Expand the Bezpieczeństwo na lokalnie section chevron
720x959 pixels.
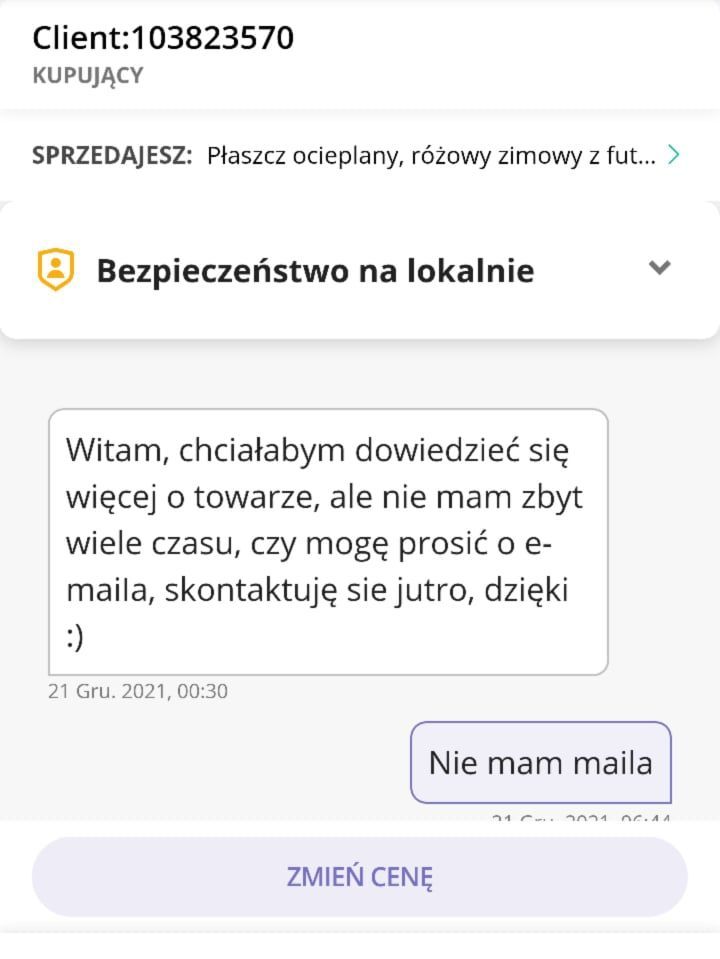[x=659, y=268]
